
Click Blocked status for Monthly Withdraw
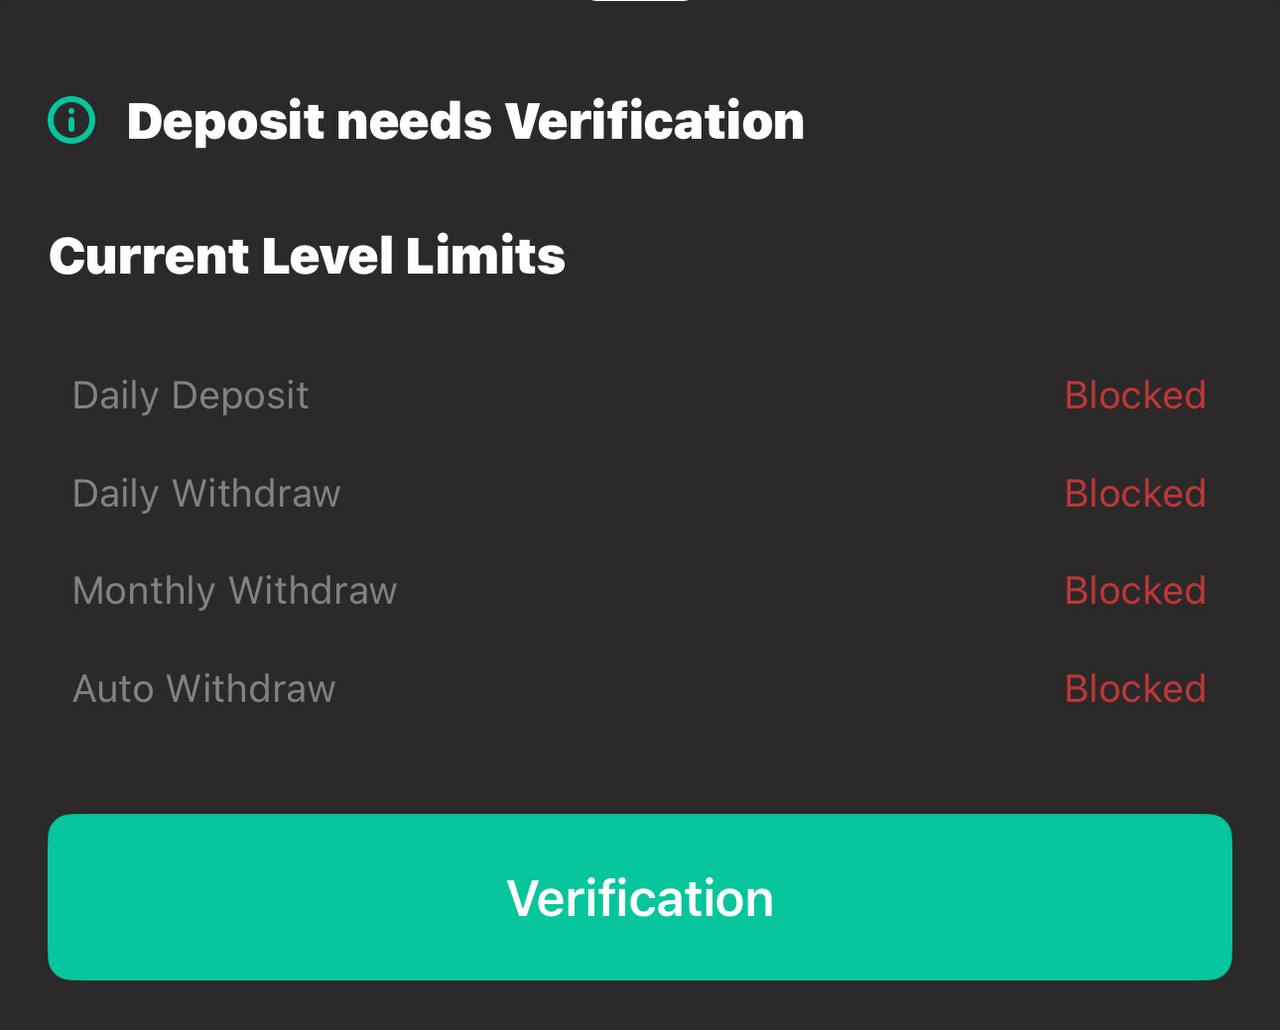[x=1135, y=591]
